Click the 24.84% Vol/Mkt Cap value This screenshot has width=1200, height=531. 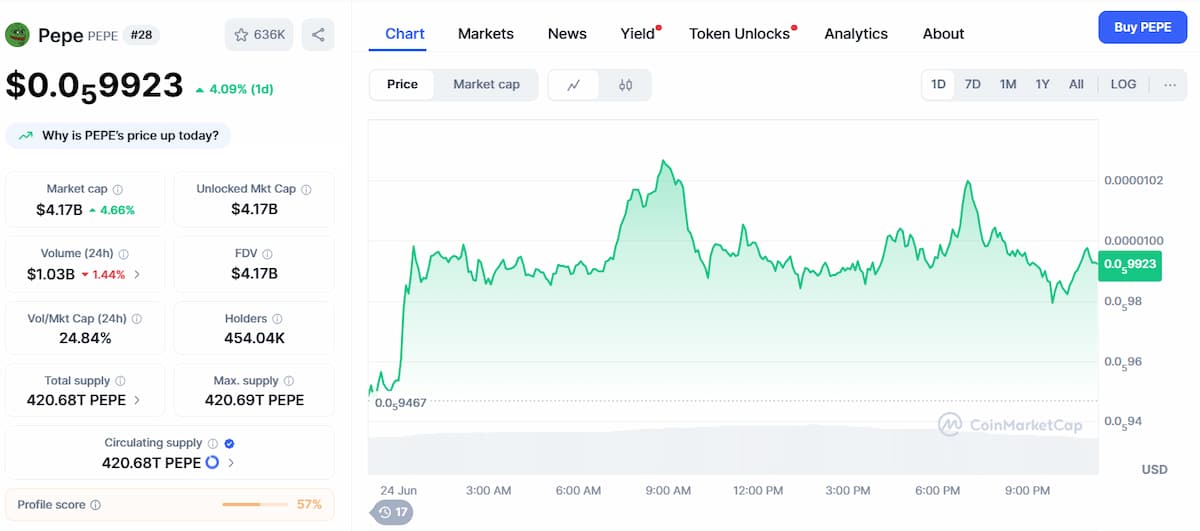click(x=85, y=338)
